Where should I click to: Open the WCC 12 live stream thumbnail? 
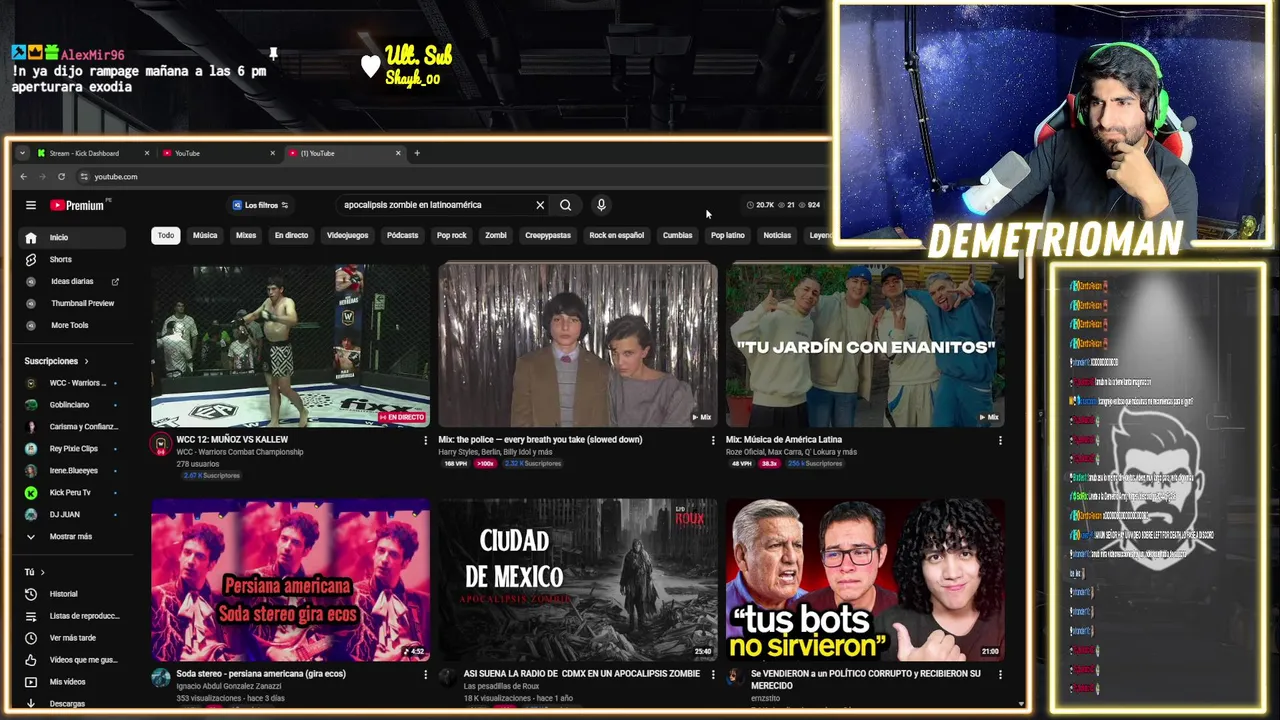click(x=290, y=345)
